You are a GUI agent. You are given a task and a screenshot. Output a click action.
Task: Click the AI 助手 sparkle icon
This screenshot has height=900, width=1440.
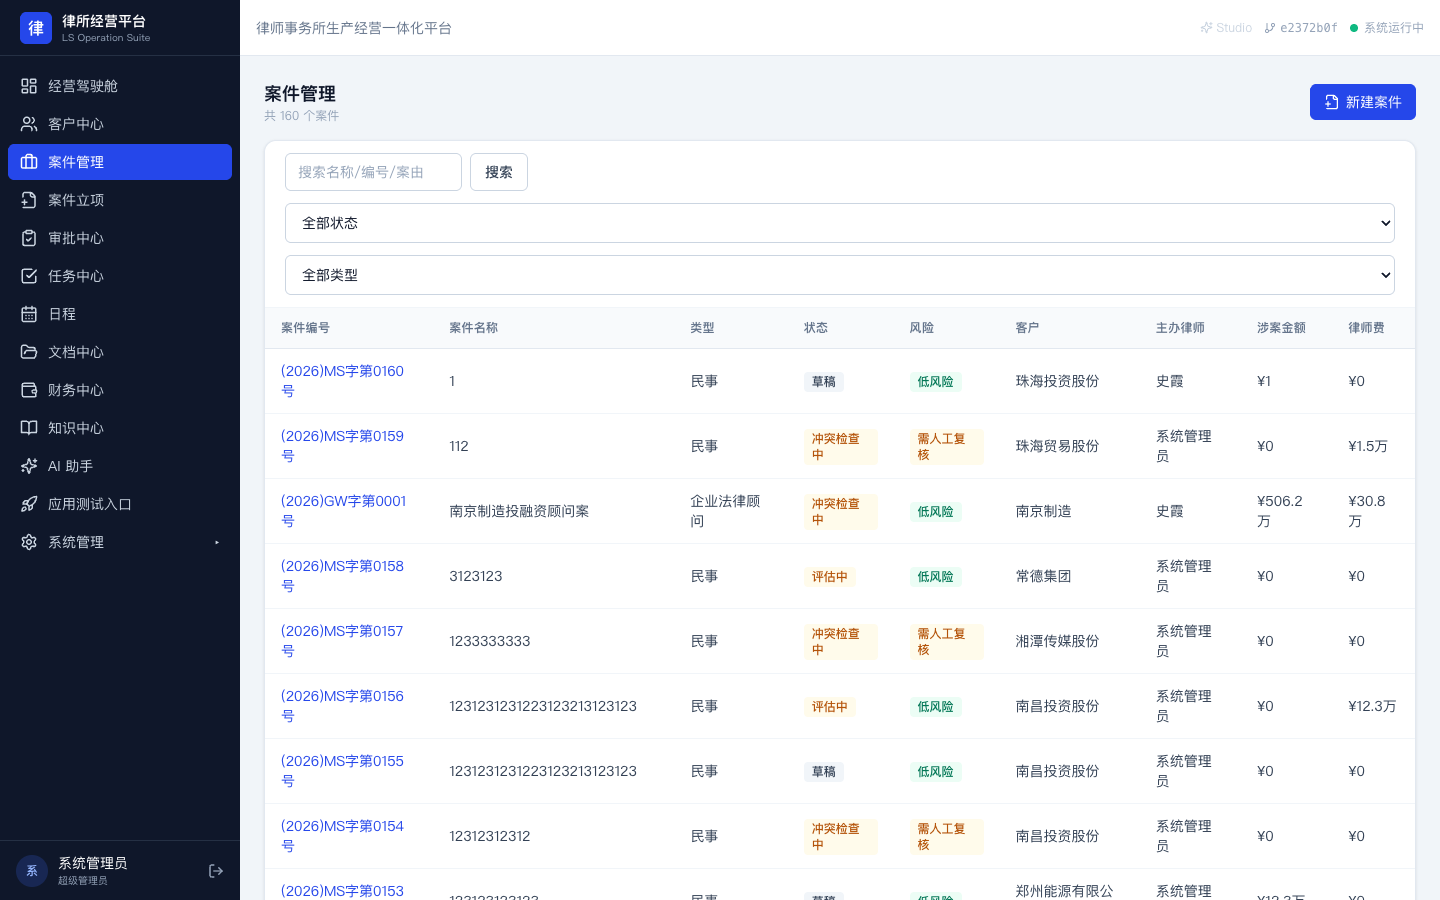pyautogui.click(x=29, y=466)
